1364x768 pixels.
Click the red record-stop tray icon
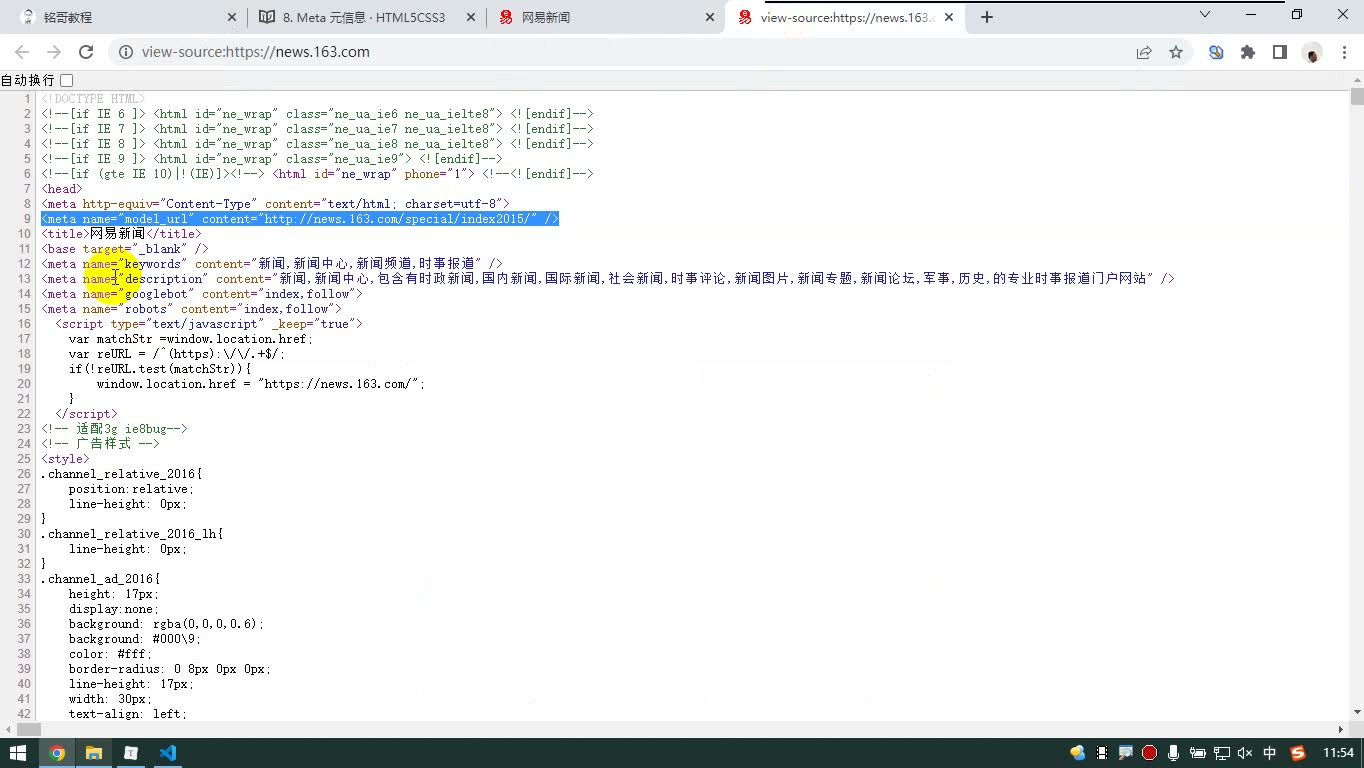(x=1149, y=753)
